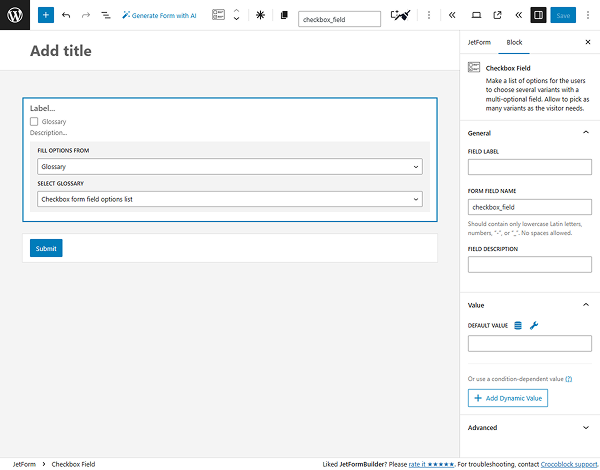The height and width of the screenshot is (470, 600).
Task: Click the second double-left chevron icon
Action: (518, 15)
